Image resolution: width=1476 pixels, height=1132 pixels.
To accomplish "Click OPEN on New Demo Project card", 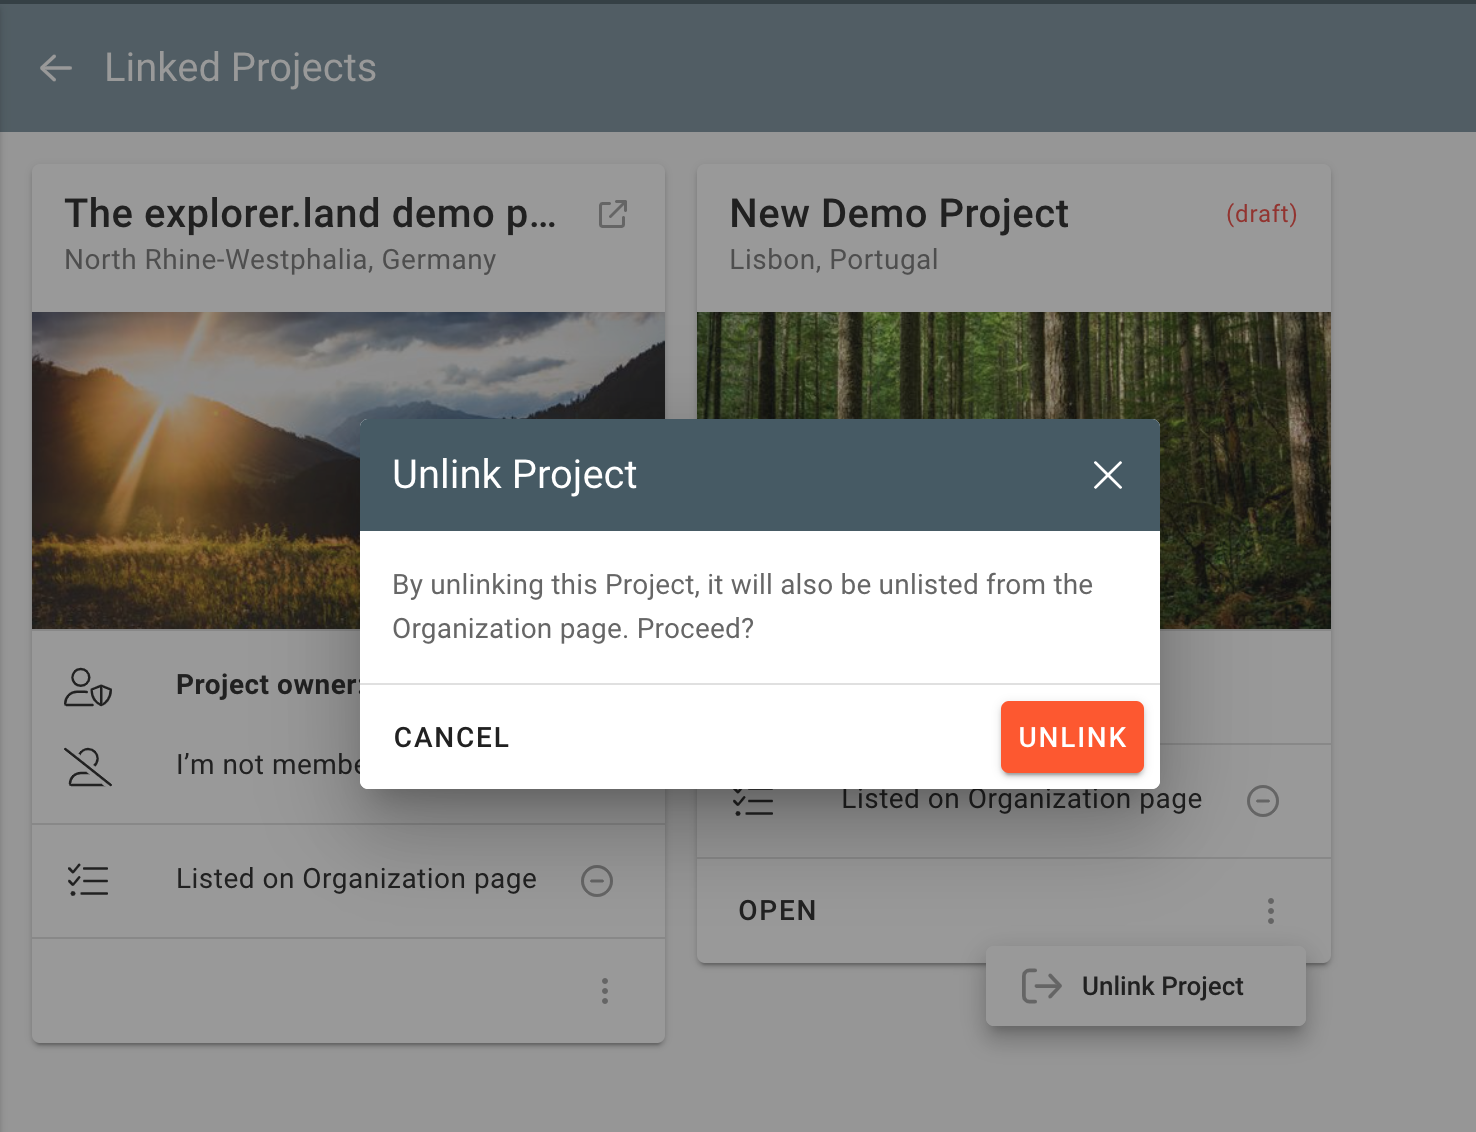I will (x=777, y=911).
